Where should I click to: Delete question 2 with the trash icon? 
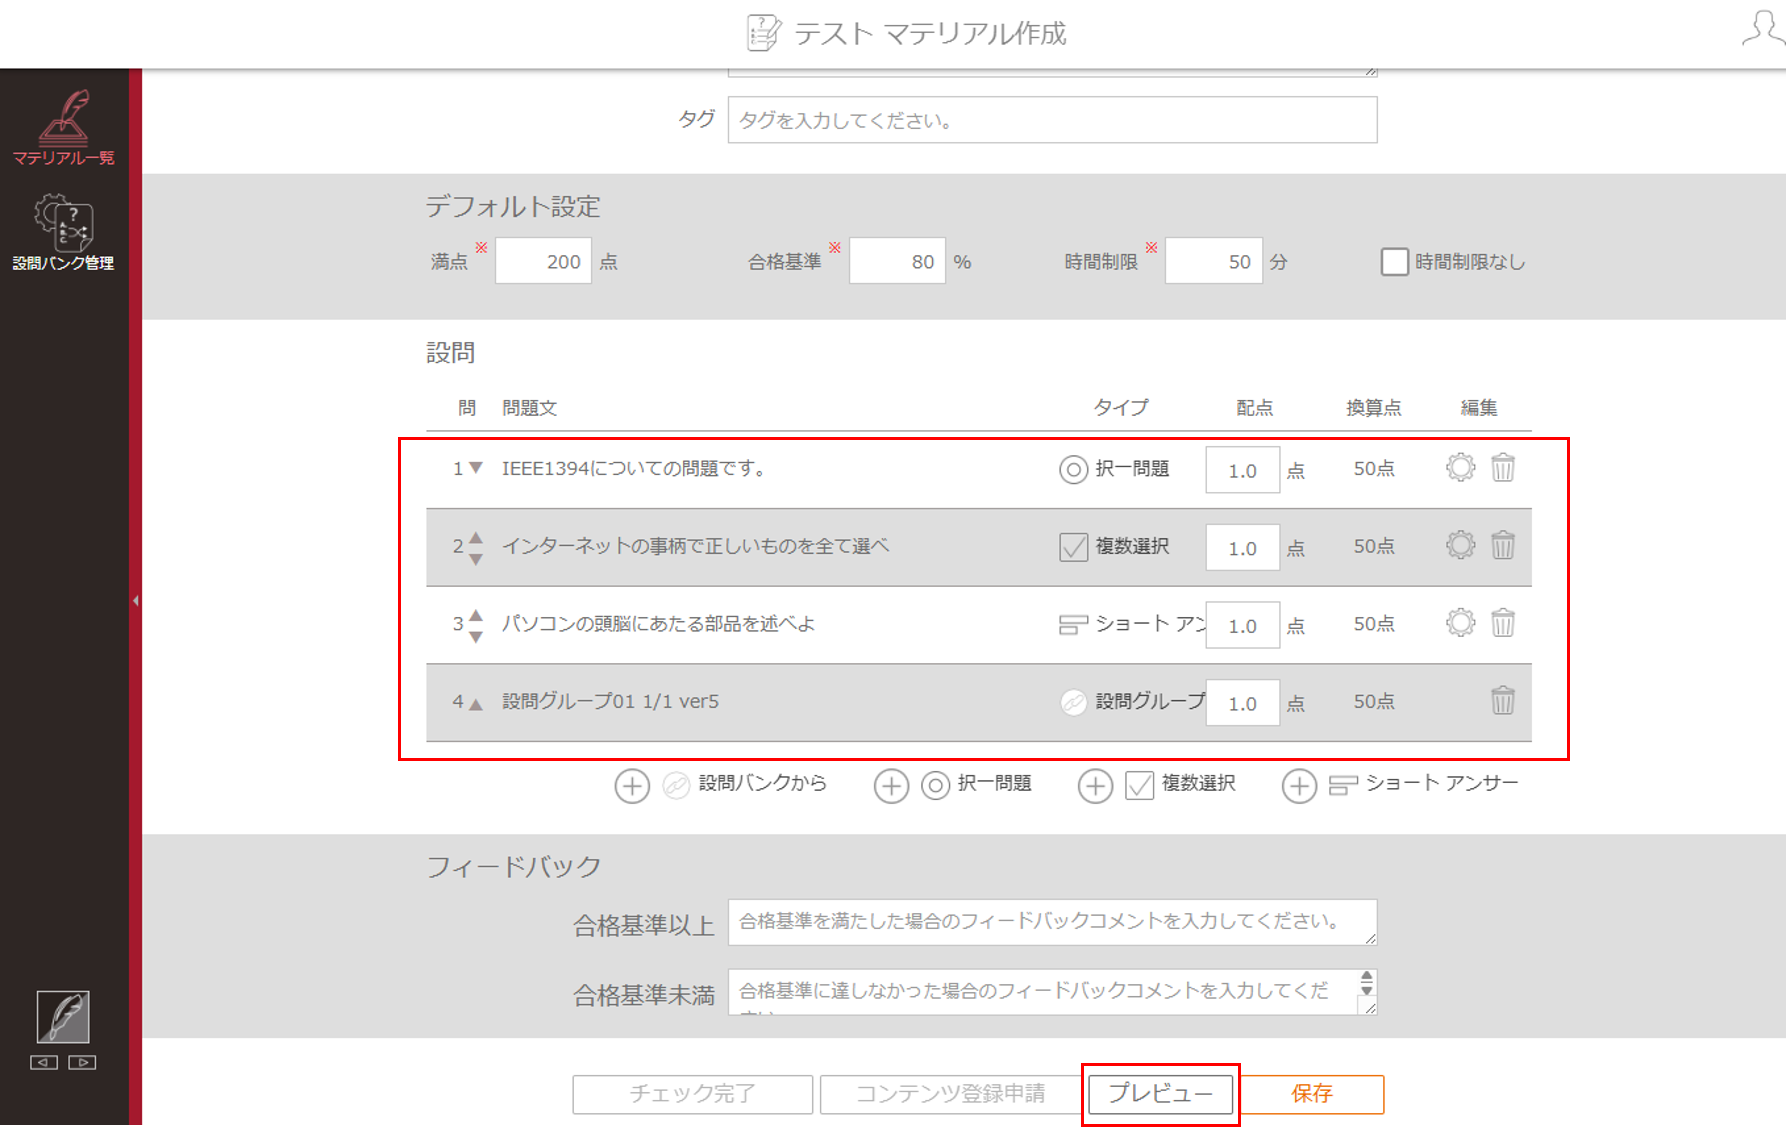[x=1503, y=545]
